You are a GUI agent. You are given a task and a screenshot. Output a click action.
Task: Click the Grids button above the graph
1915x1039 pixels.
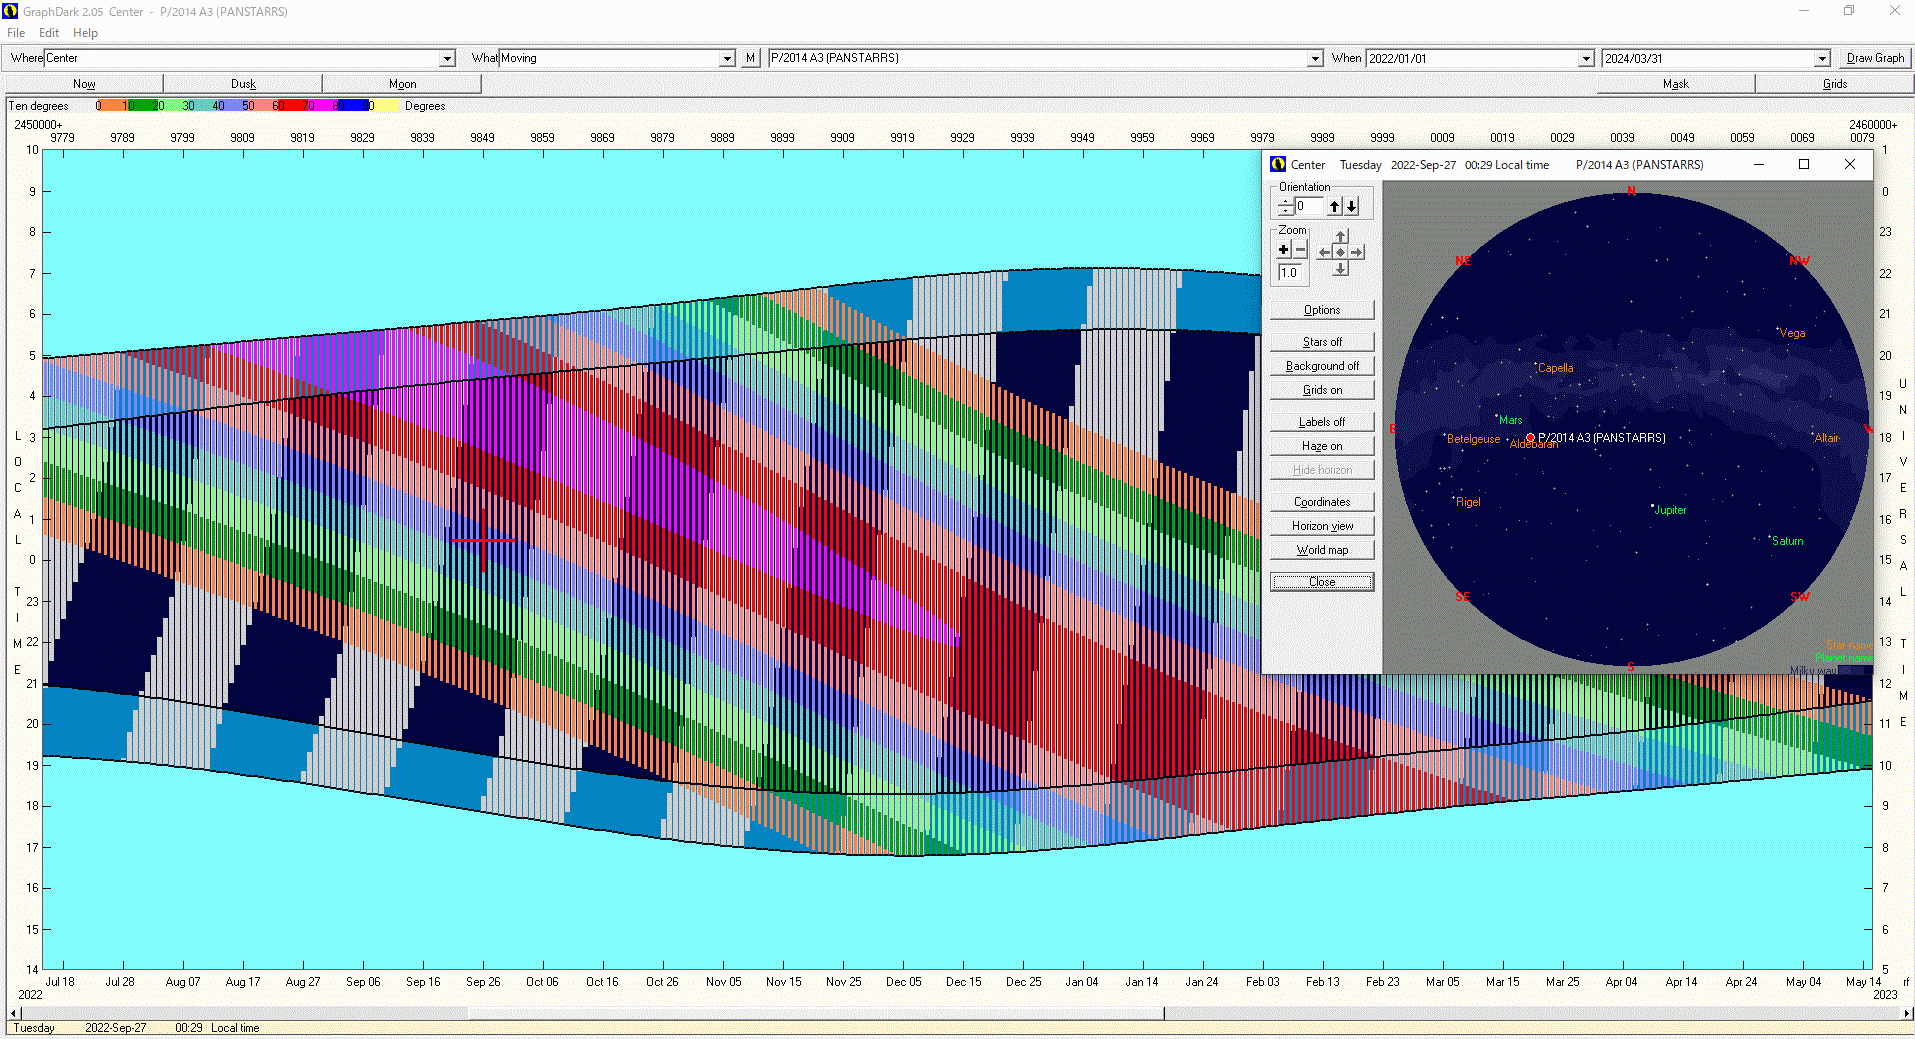click(x=1834, y=84)
